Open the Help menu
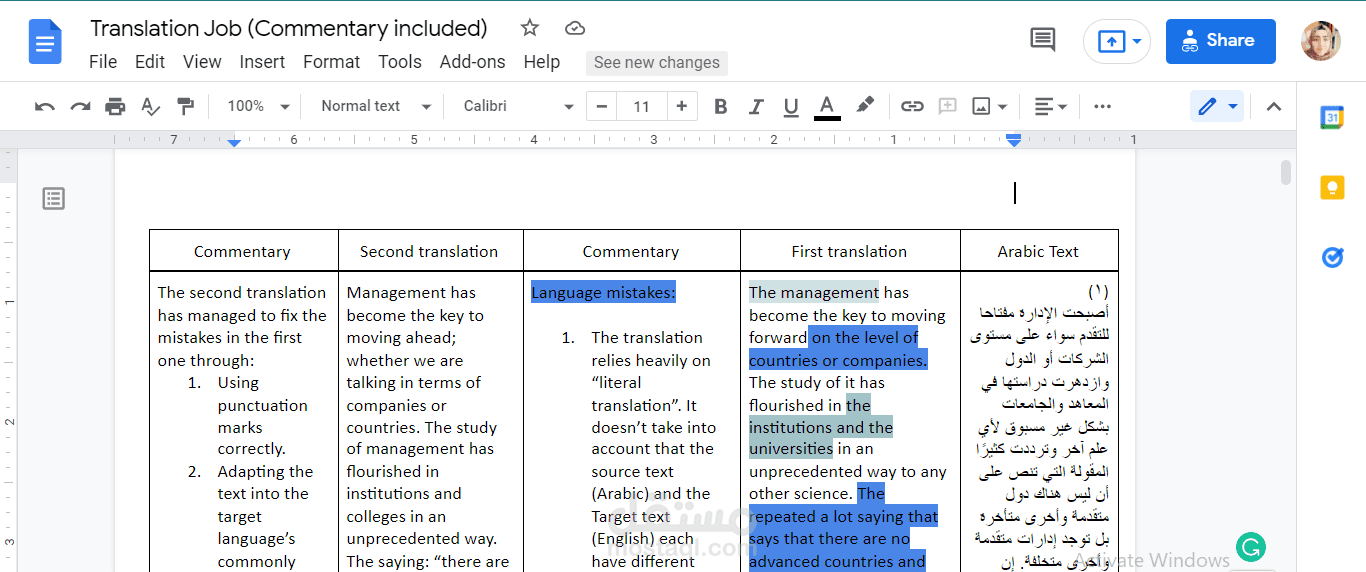 [542, 62]
